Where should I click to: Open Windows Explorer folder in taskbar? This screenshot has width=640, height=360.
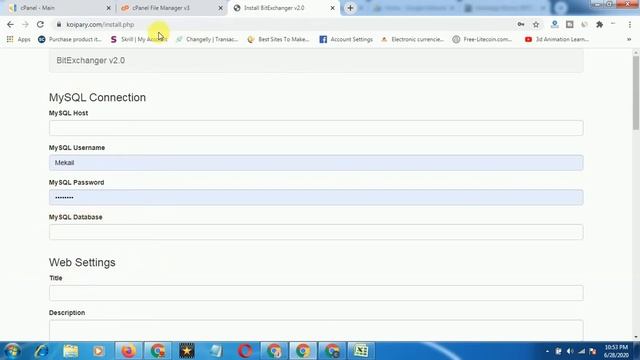[x=70, y=351]
